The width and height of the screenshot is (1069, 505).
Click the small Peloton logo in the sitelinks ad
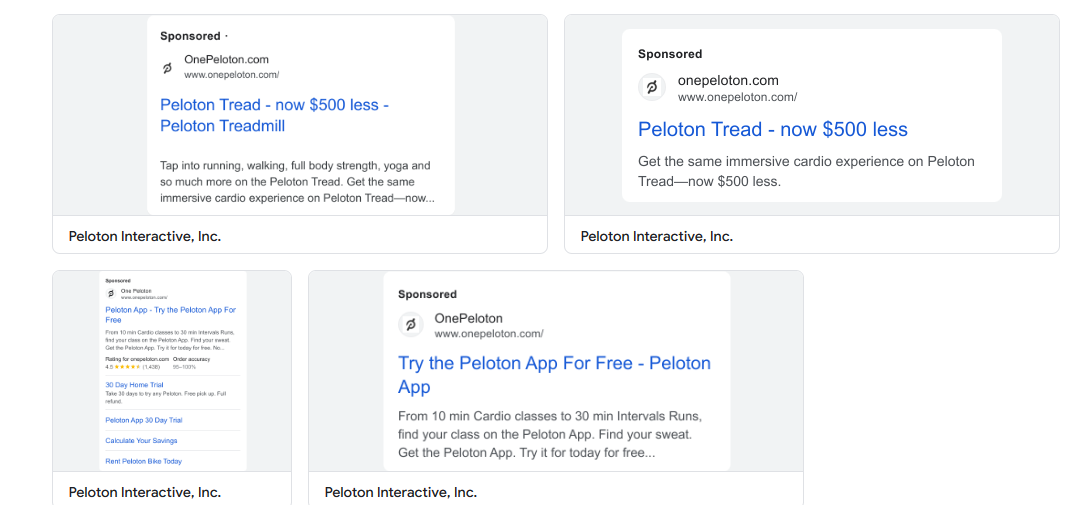coord(111,293)
